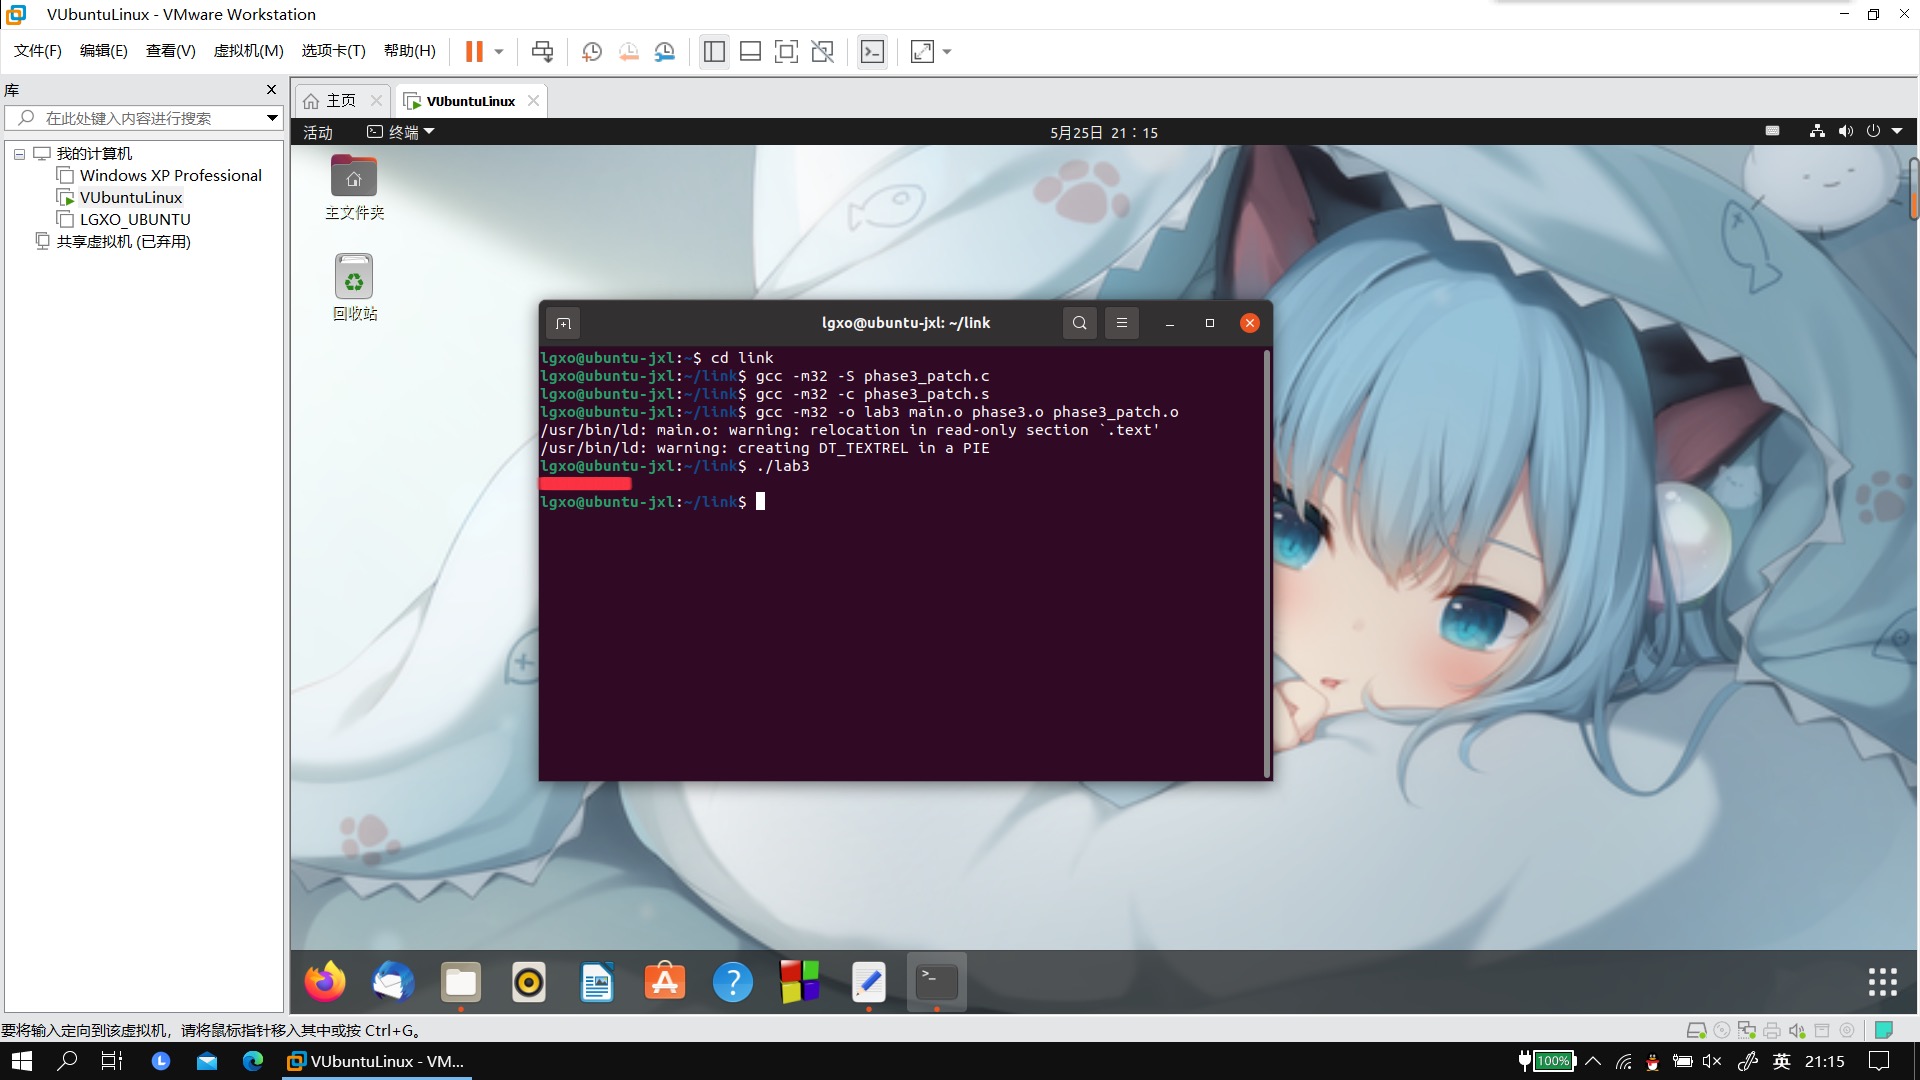Open Windows notification center icon
This screenshot has width=1920, height=1080.
1879,1061
